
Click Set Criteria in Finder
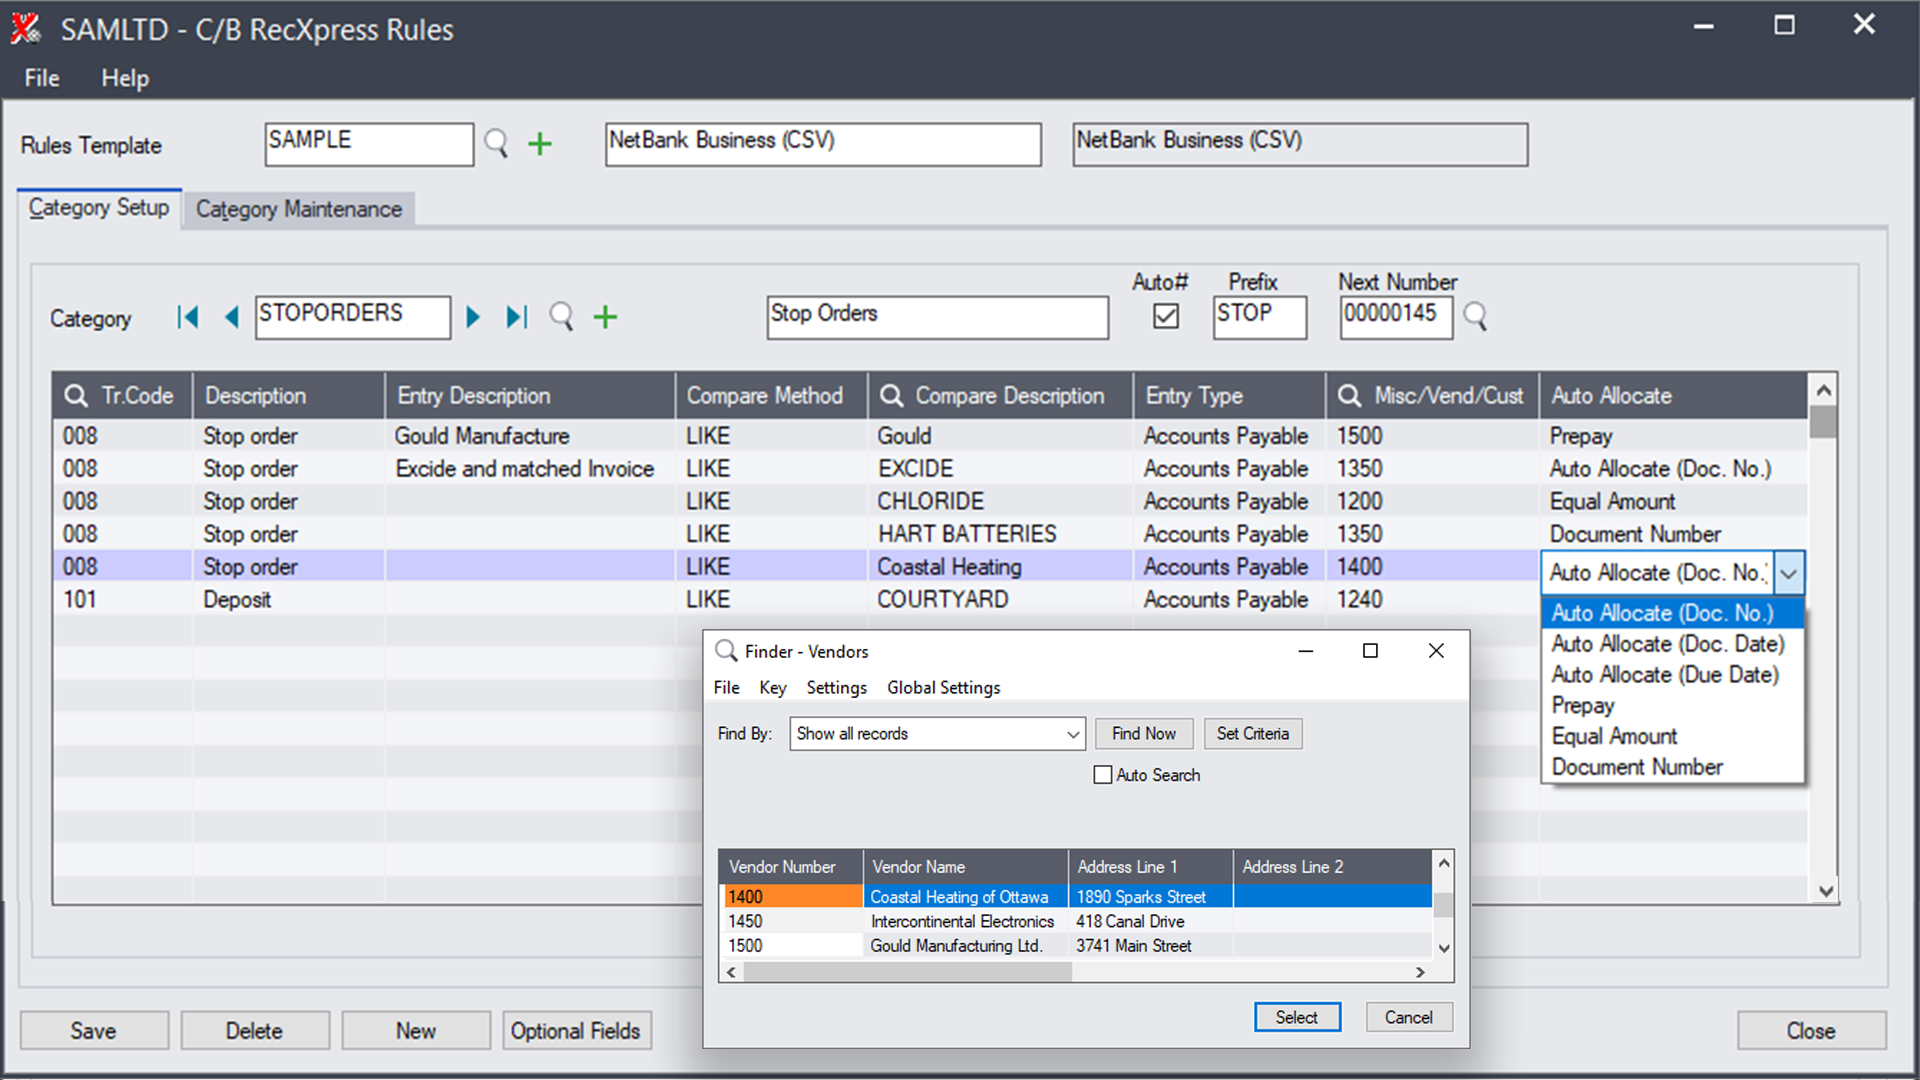click(1253, 734)
